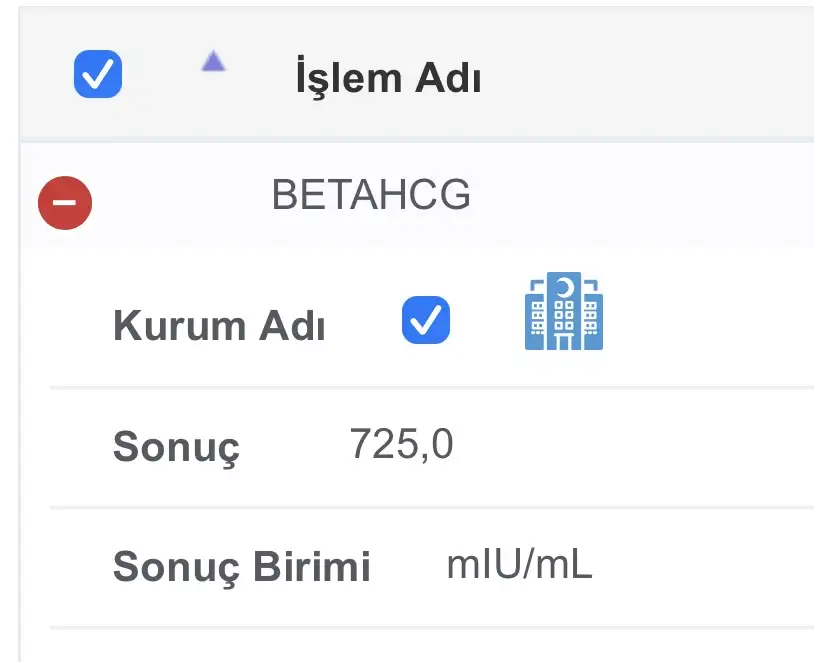Sort ascending using the purple triangle arrow

[x=213, y=61]
